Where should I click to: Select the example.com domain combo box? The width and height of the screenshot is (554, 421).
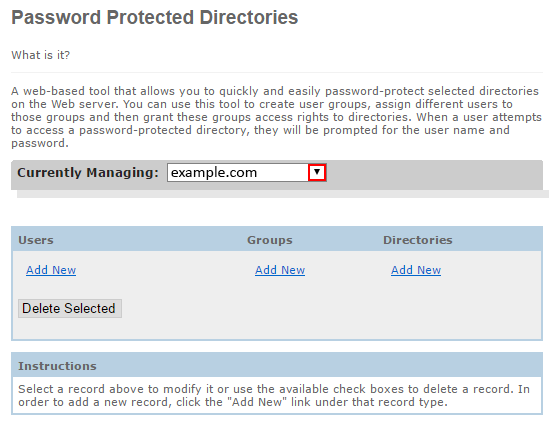[247, 172]
